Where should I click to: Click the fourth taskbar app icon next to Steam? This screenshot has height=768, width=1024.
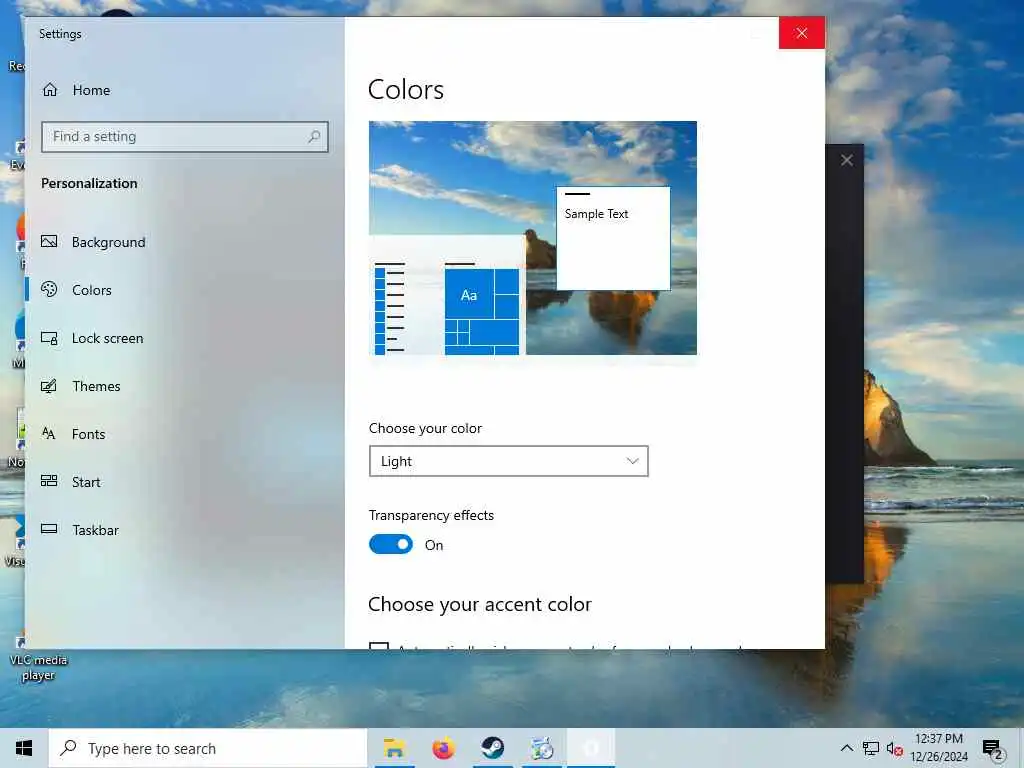(541, 748)
